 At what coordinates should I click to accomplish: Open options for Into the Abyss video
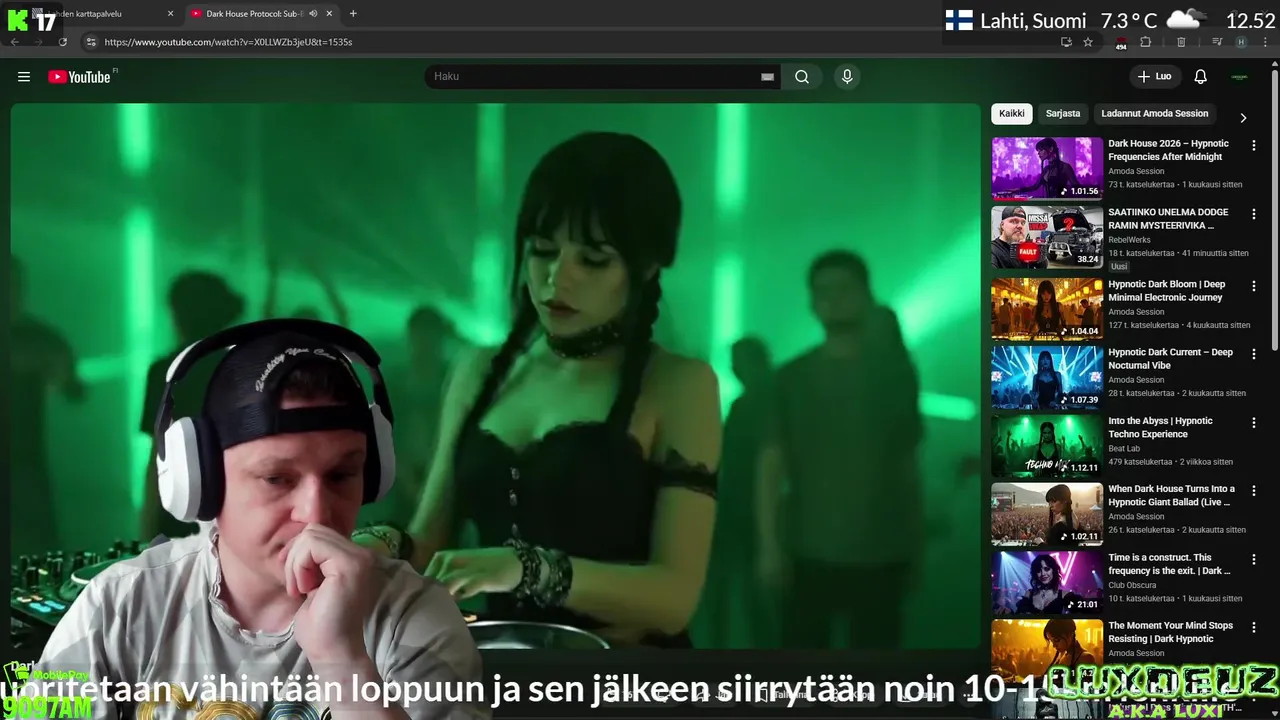1254,423
